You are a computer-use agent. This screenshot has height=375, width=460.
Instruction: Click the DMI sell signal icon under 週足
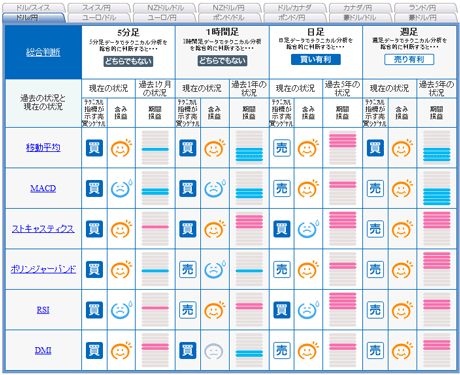coord(375,351)
